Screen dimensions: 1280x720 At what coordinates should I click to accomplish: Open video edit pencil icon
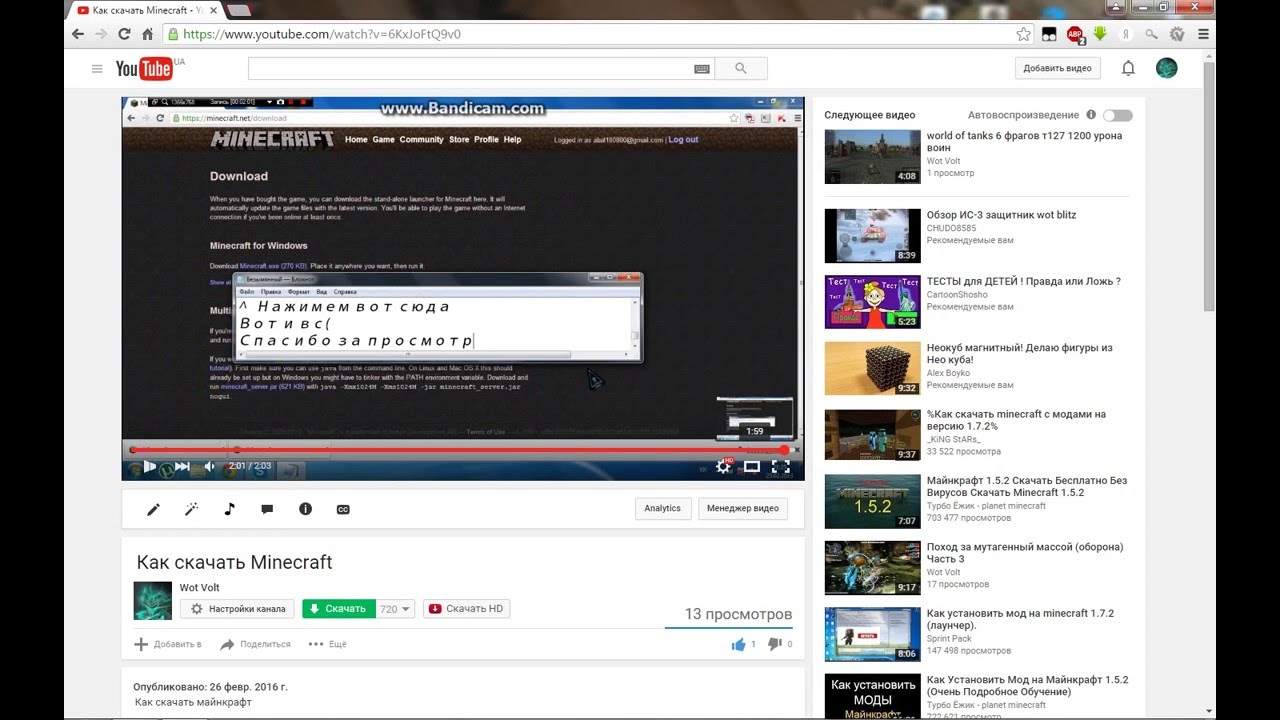tap(153, 509)
